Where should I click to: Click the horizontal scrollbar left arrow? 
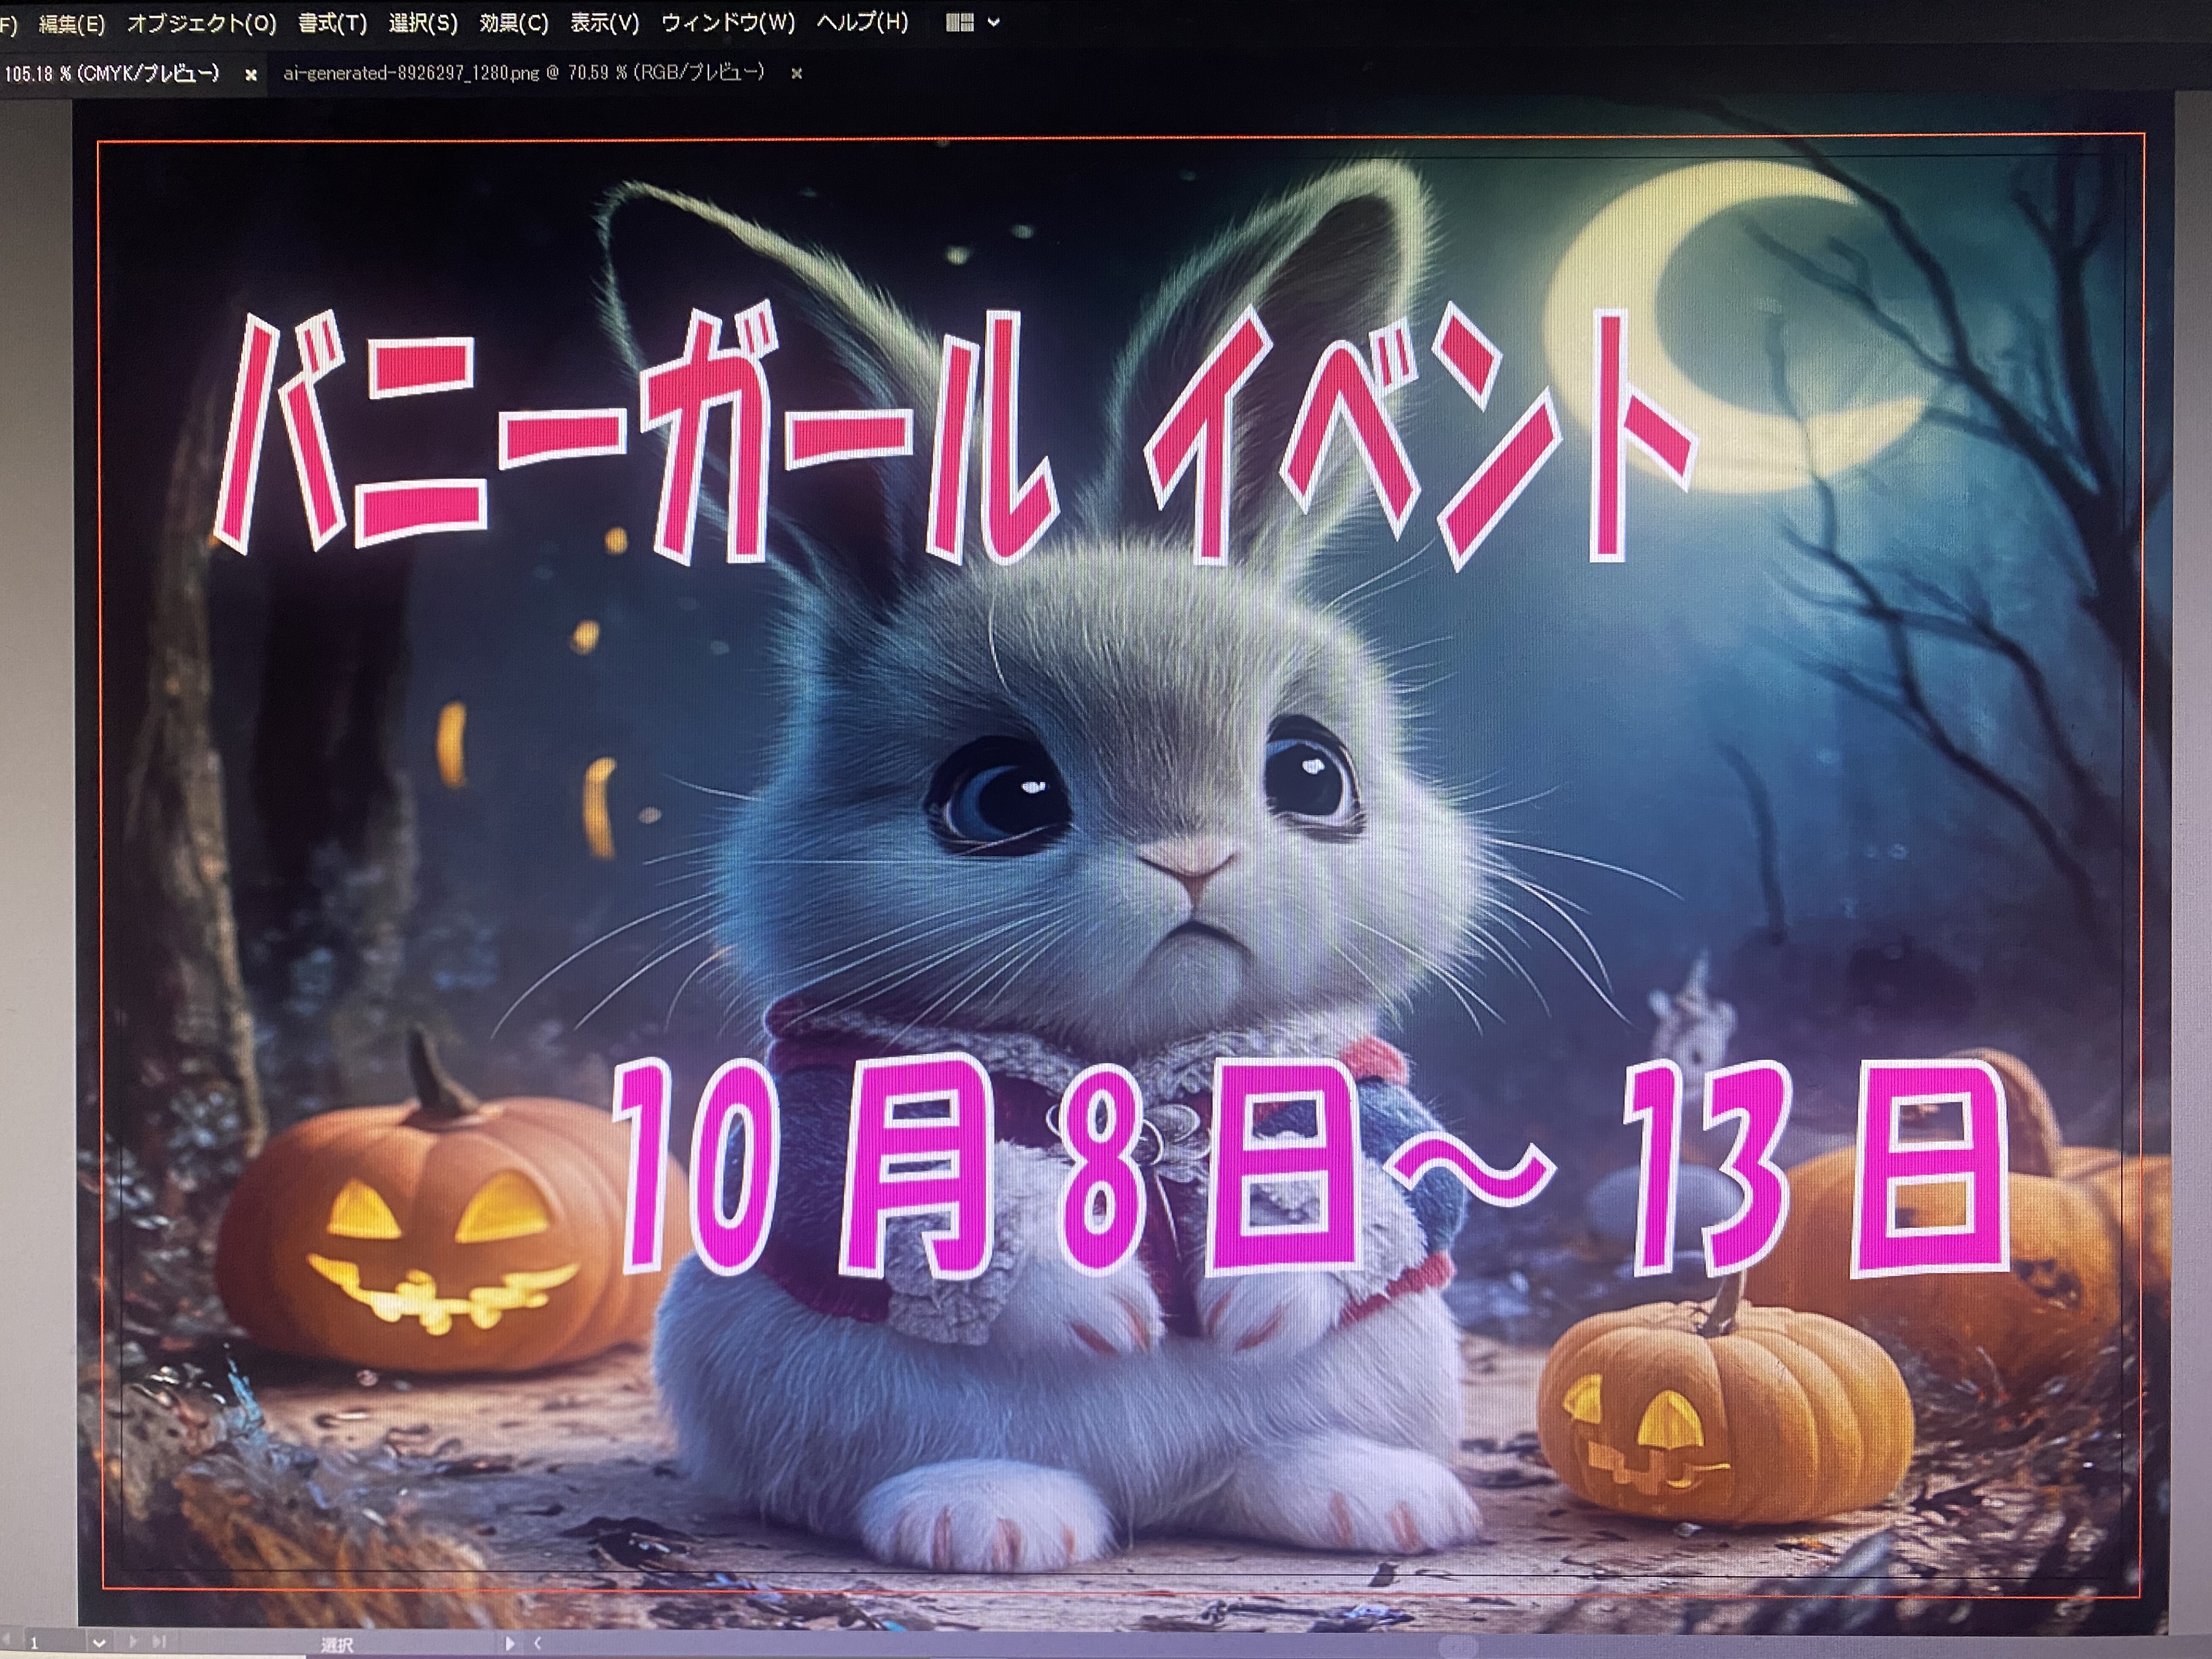point(537,1643)
